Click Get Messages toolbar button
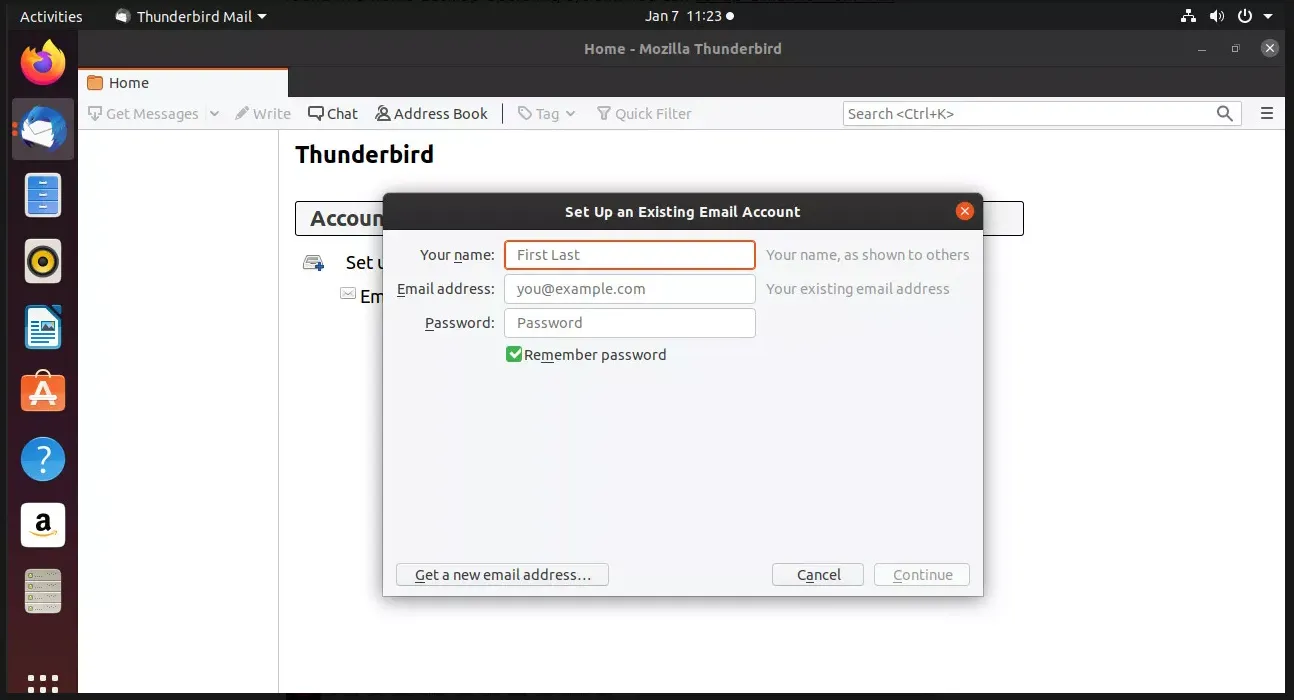The width and height of the screenshot is (1294, 700). coord(143,114)
